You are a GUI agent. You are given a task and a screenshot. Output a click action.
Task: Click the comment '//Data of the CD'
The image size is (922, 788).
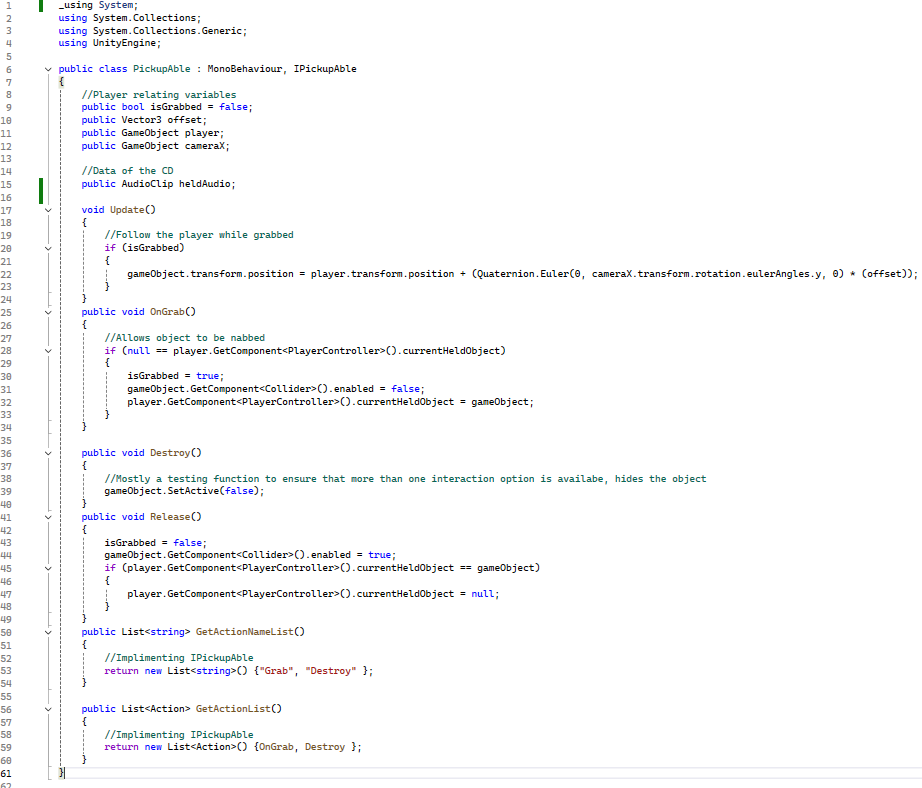click(x=127, y=171)
